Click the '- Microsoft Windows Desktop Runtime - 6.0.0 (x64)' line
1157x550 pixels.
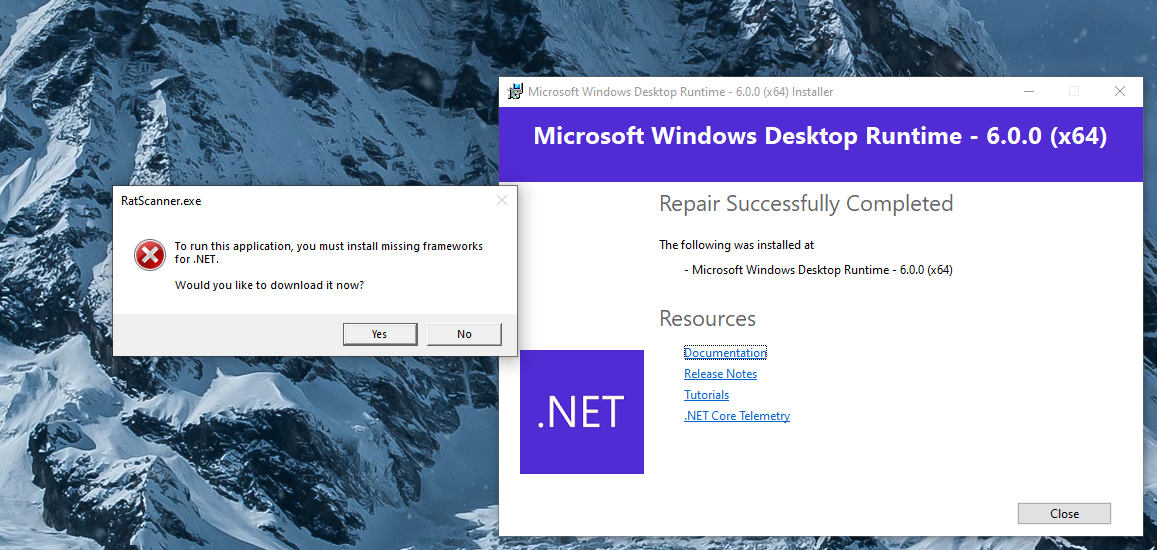pos(818,270)
